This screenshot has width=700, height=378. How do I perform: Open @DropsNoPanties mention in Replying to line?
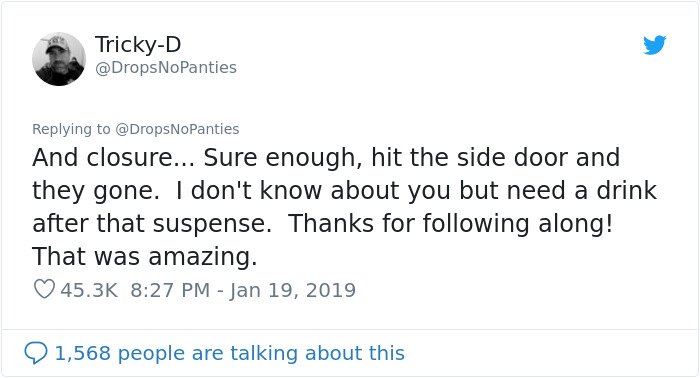pyautogui.click(x=177, y=129)
